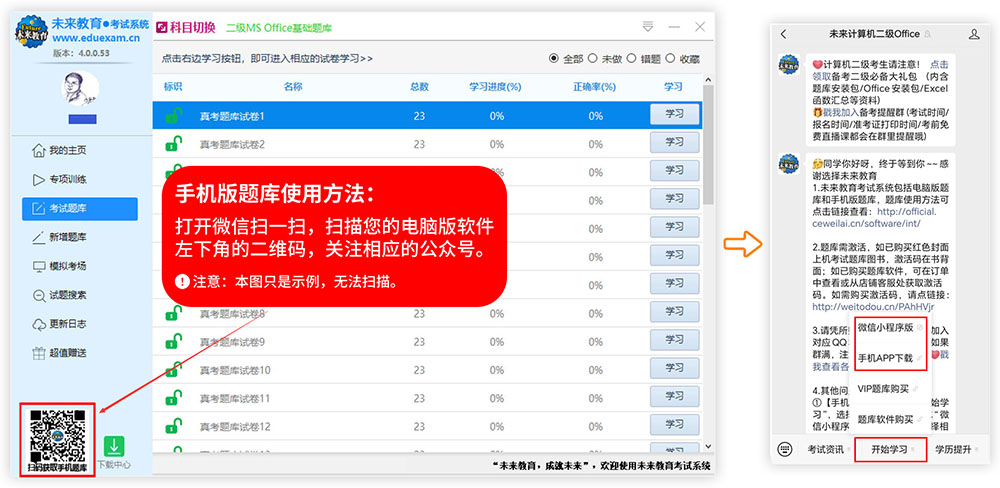Click the 更新日志 cloud icon
The width and height of the screenshot is (1000, 488).
[39, 324]
